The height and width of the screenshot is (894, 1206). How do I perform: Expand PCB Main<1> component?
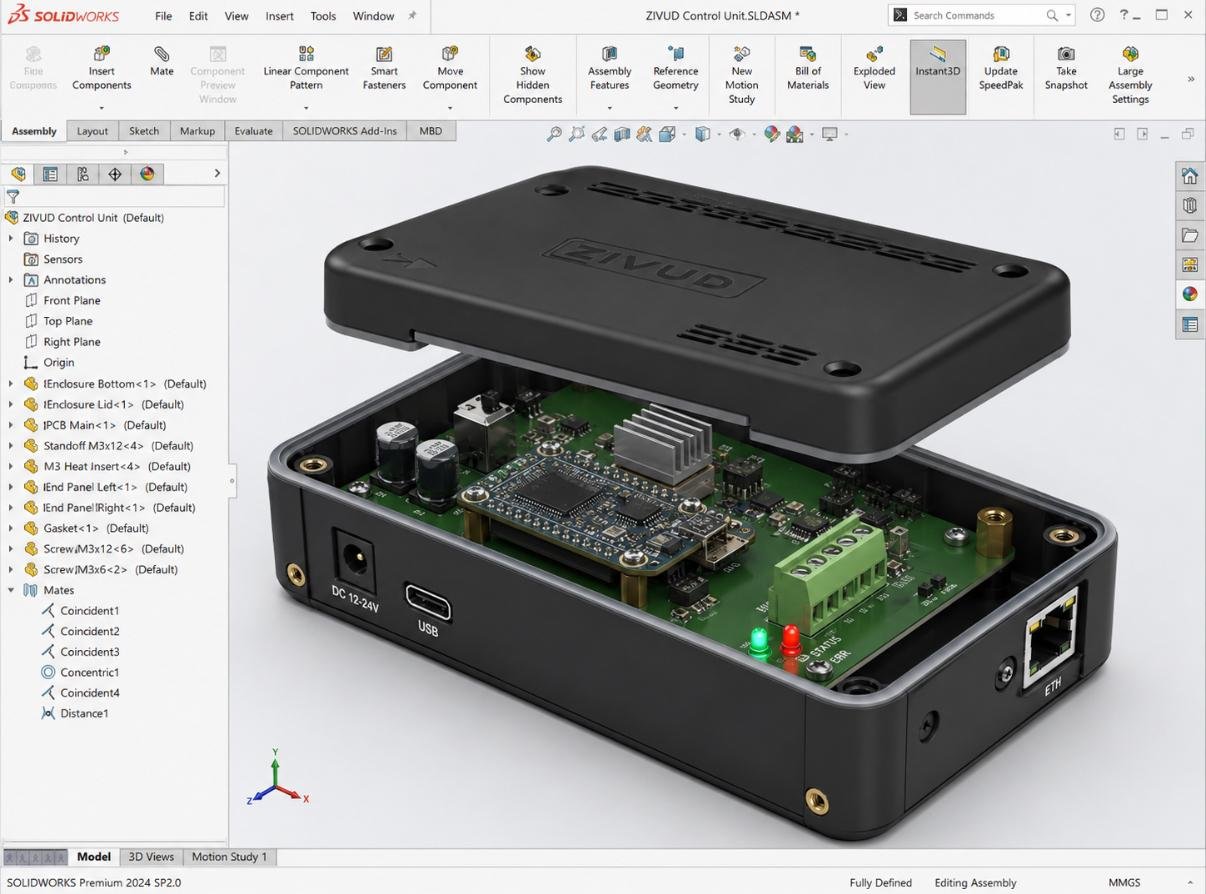pos(11,425)
